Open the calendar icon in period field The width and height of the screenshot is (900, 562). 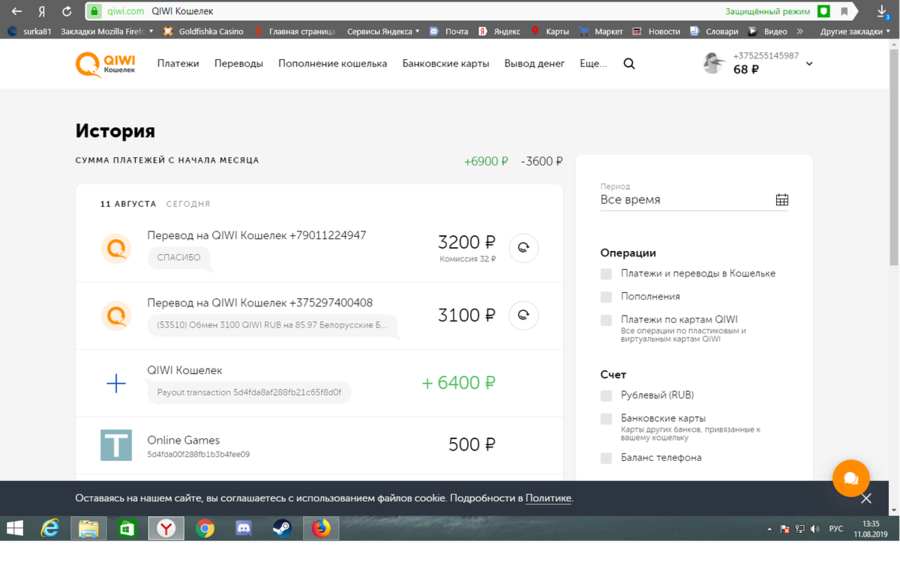tap(782, 200)
